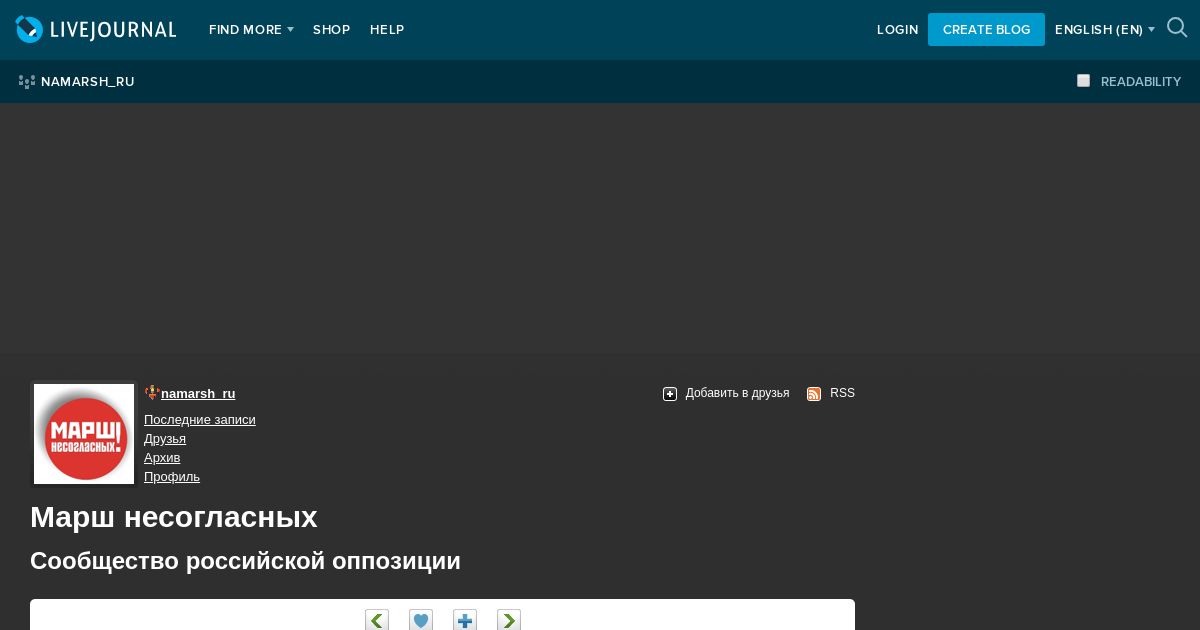Go to previous entry green arrow
This screenshot has width=1200, height=630.
[x=377, y=620]
